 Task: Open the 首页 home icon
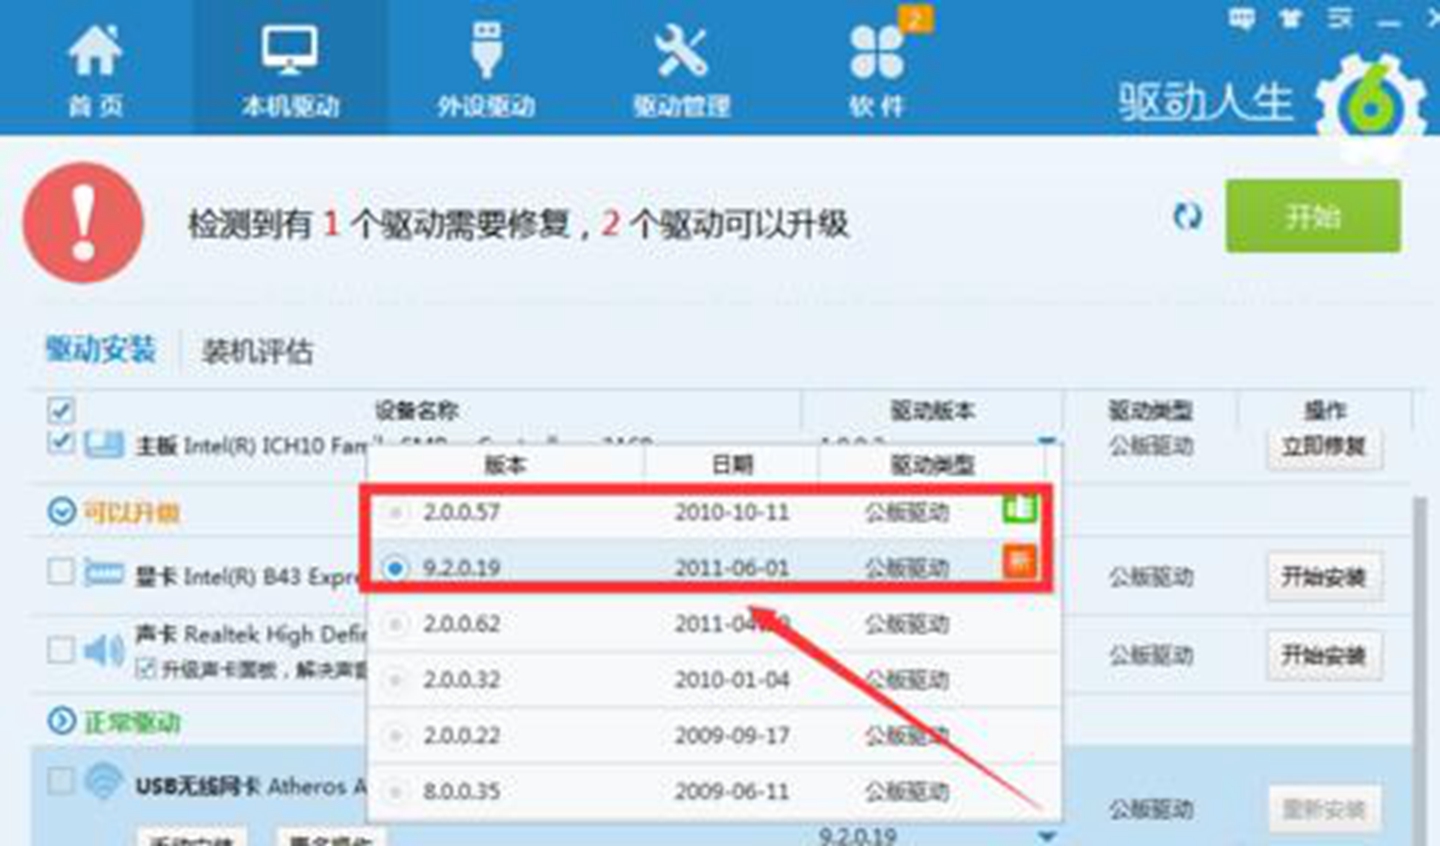click(x=95, y=50)
